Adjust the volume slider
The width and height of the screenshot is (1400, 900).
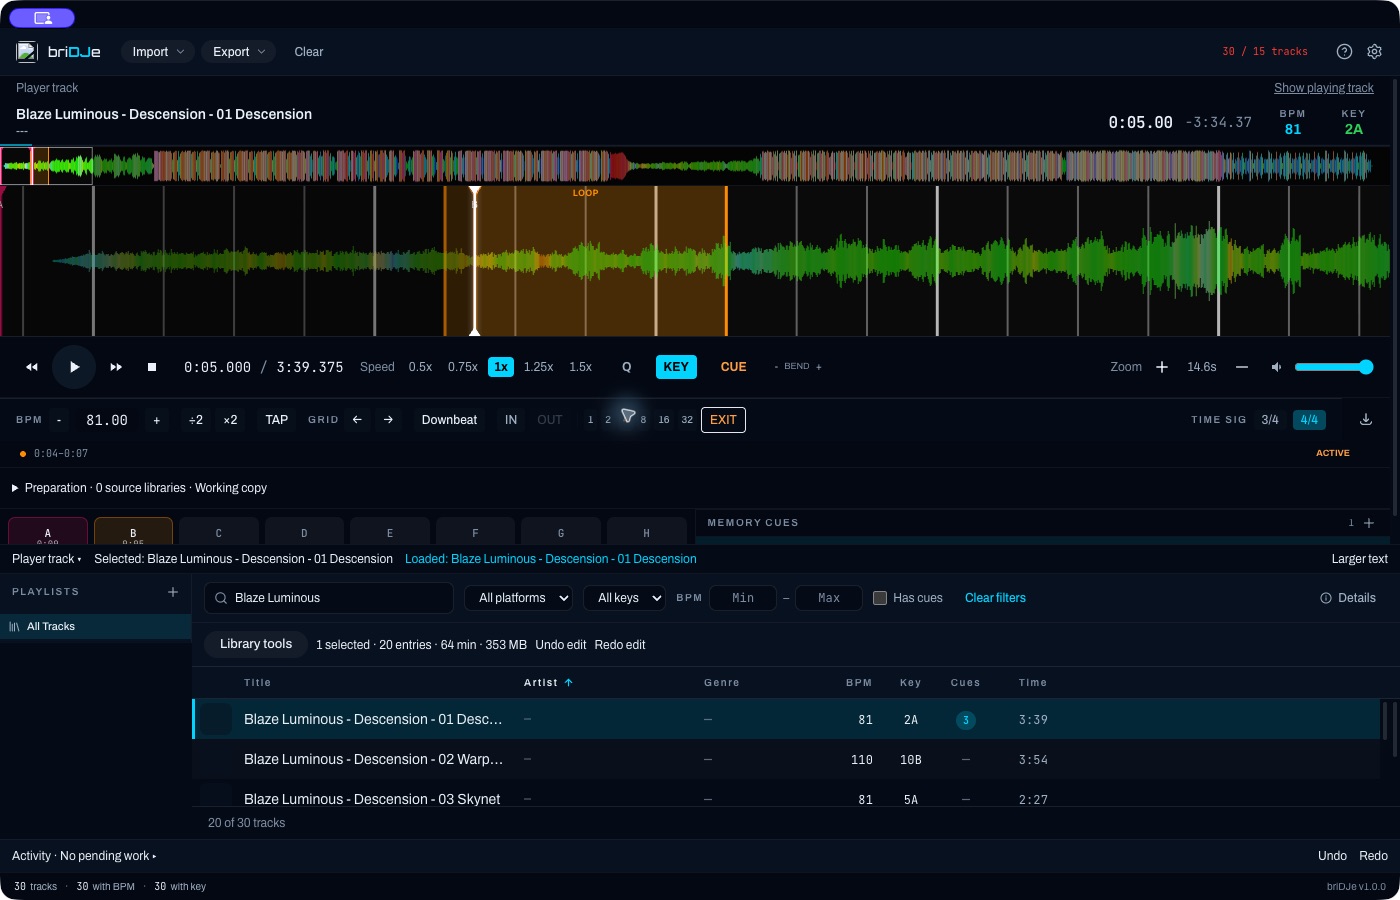tap(1334, 367)
